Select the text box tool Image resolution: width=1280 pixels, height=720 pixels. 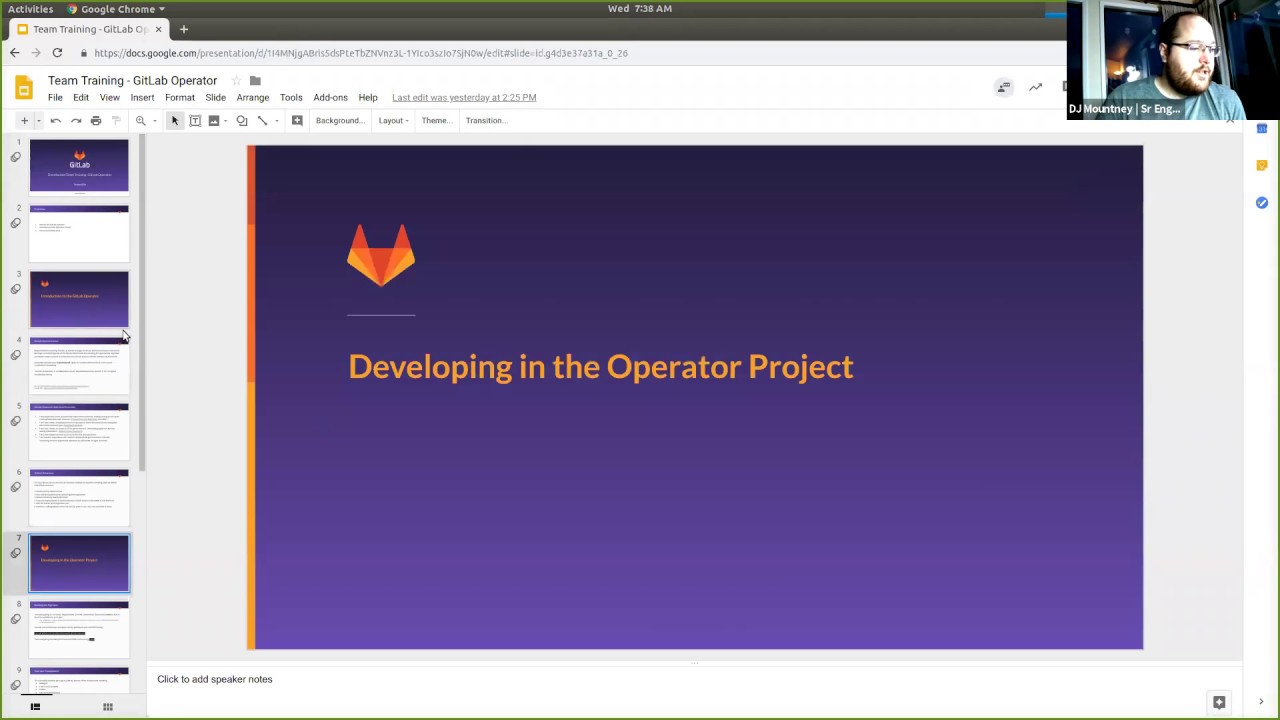click(x=195, y=120)
